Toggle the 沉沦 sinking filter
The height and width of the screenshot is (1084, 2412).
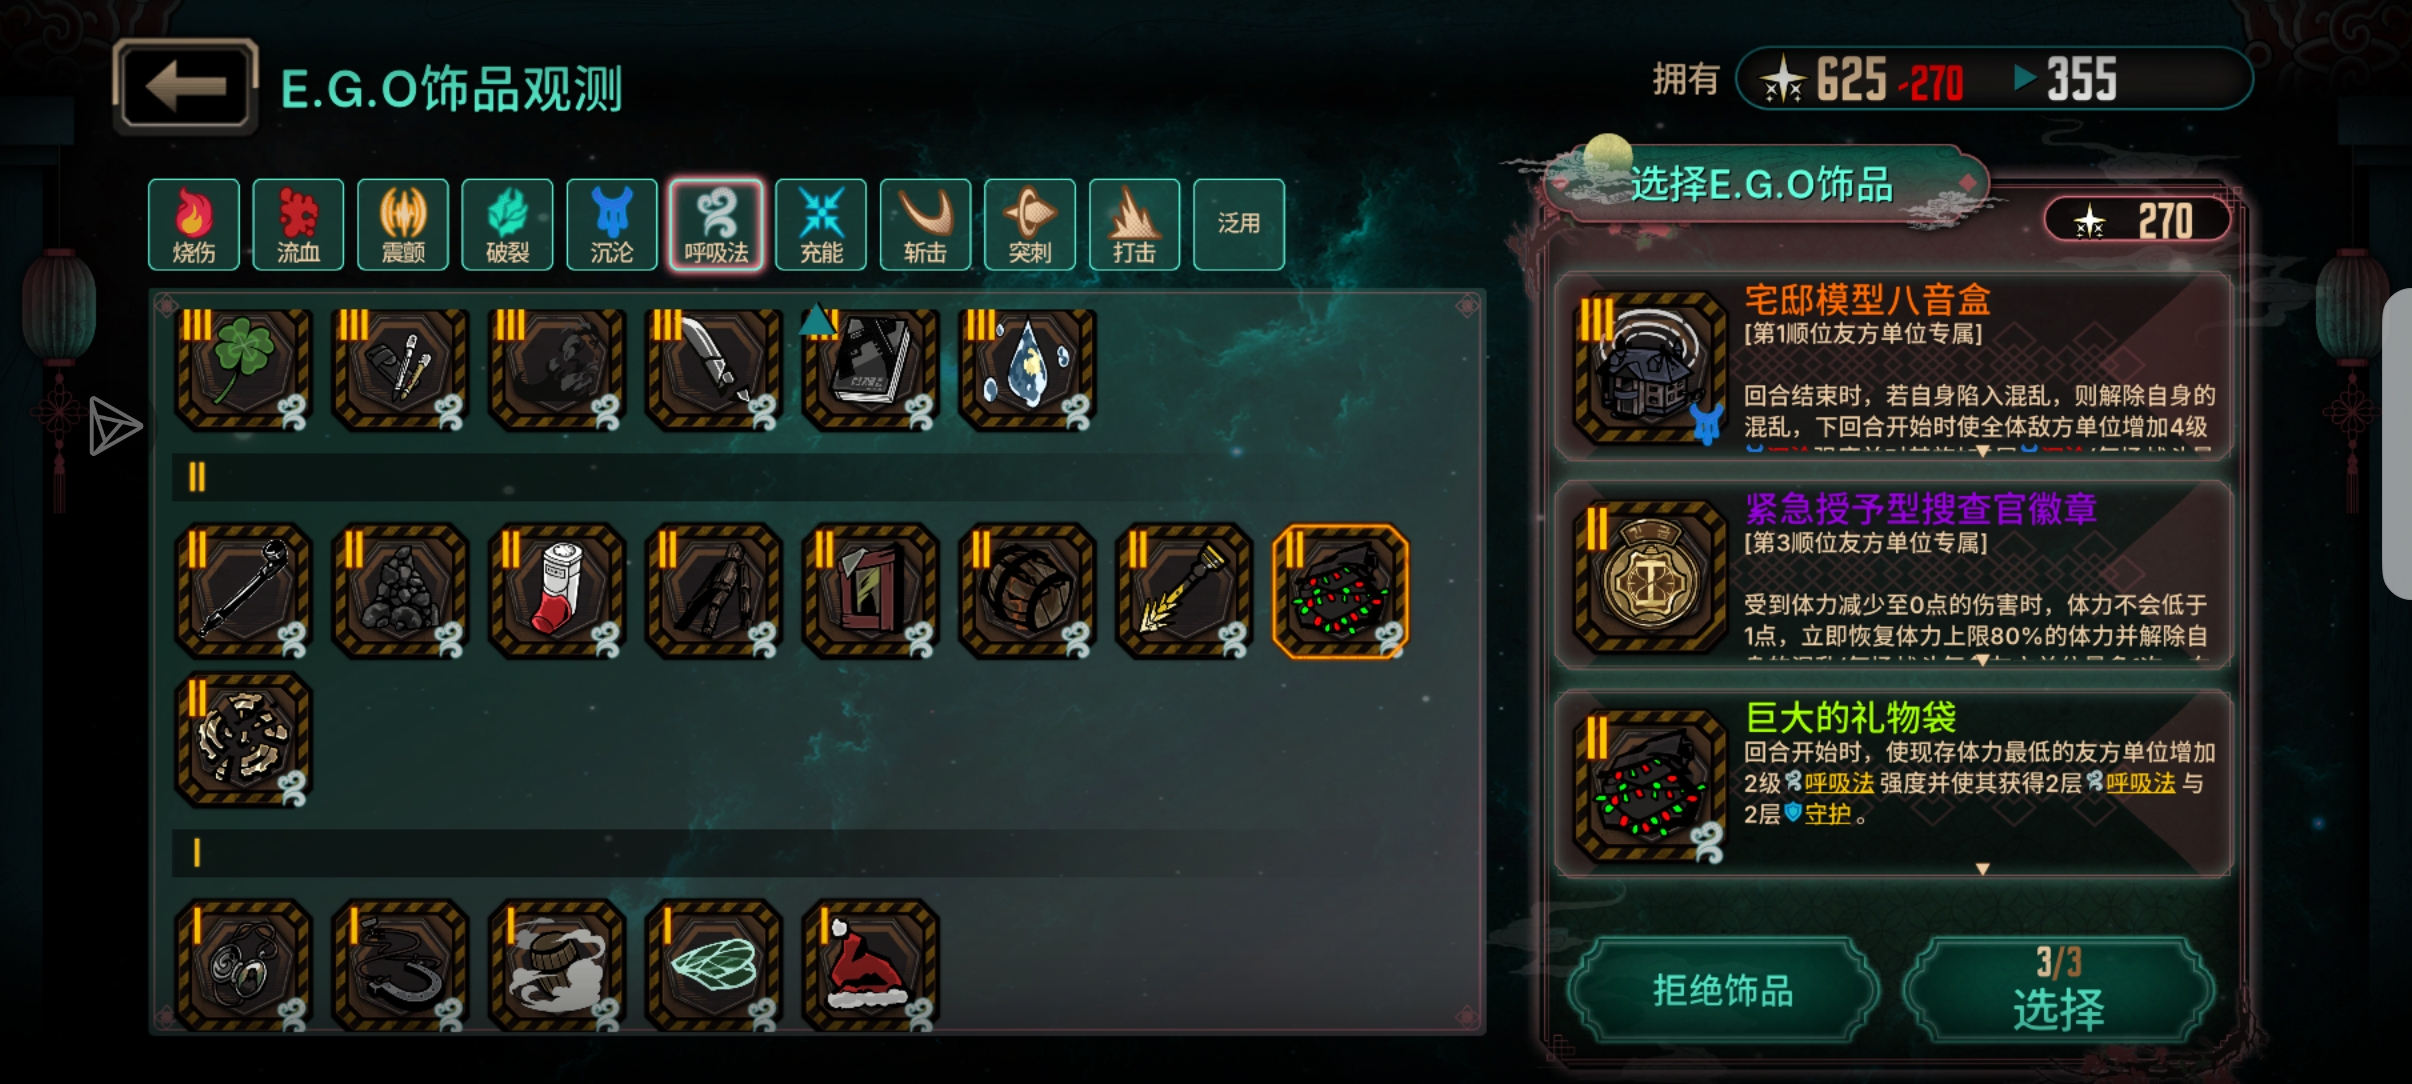611,224
